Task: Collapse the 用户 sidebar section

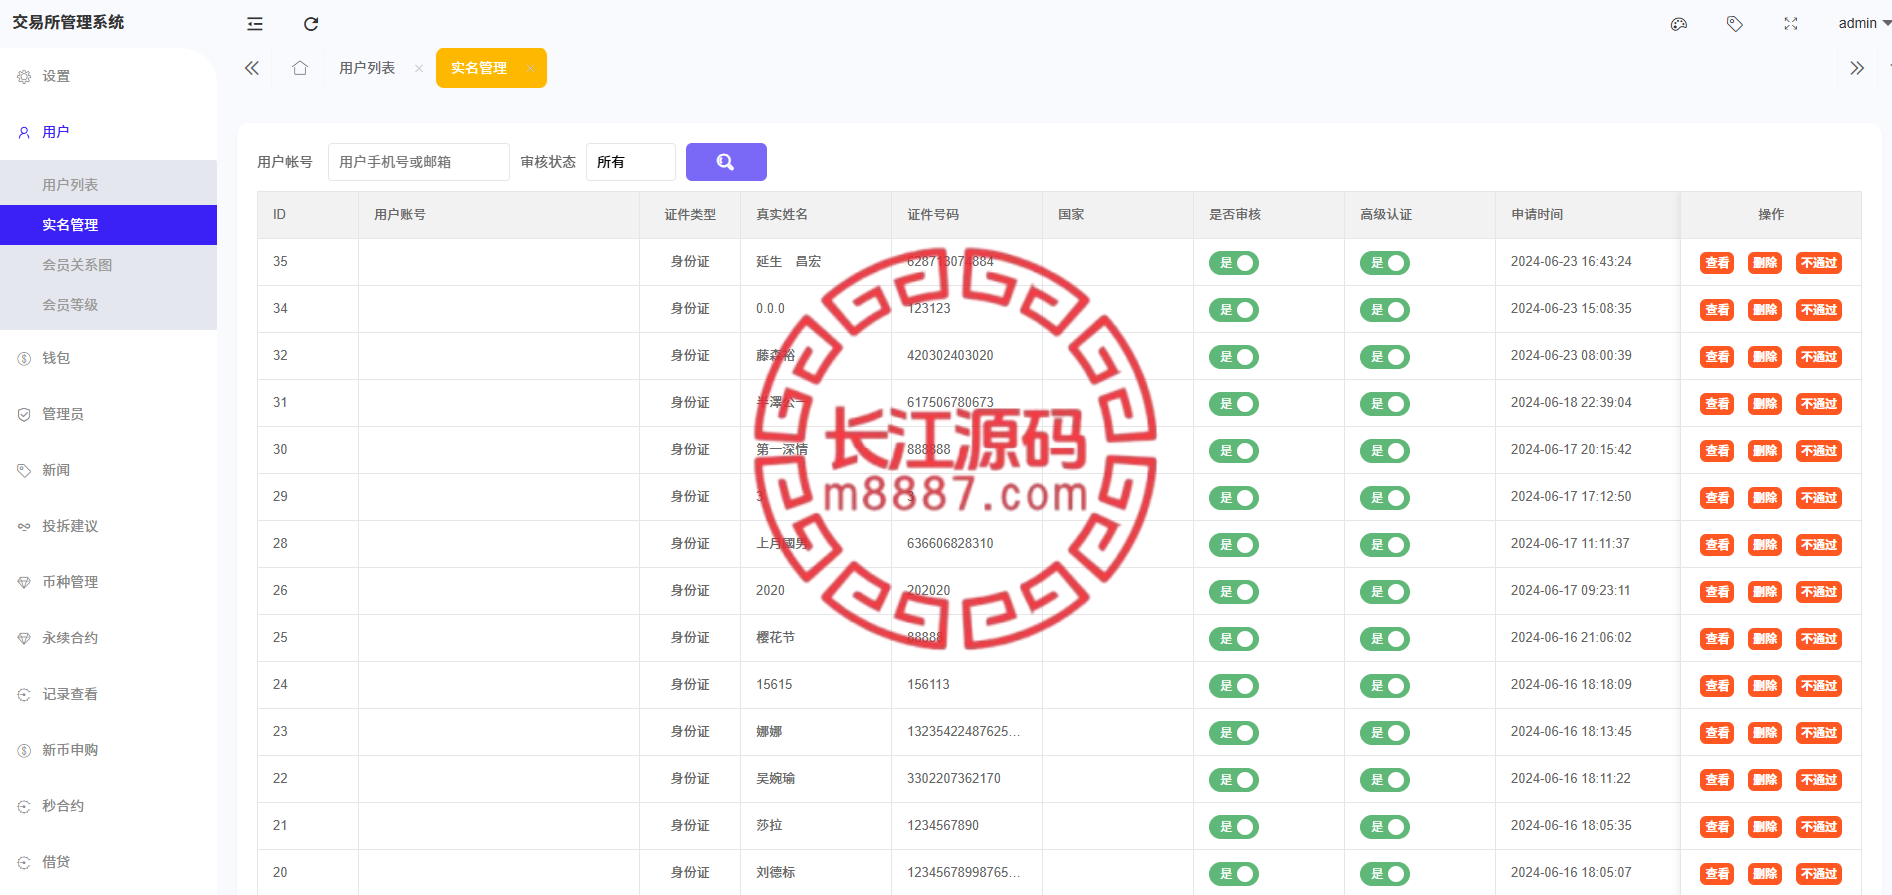Action: 108,132
